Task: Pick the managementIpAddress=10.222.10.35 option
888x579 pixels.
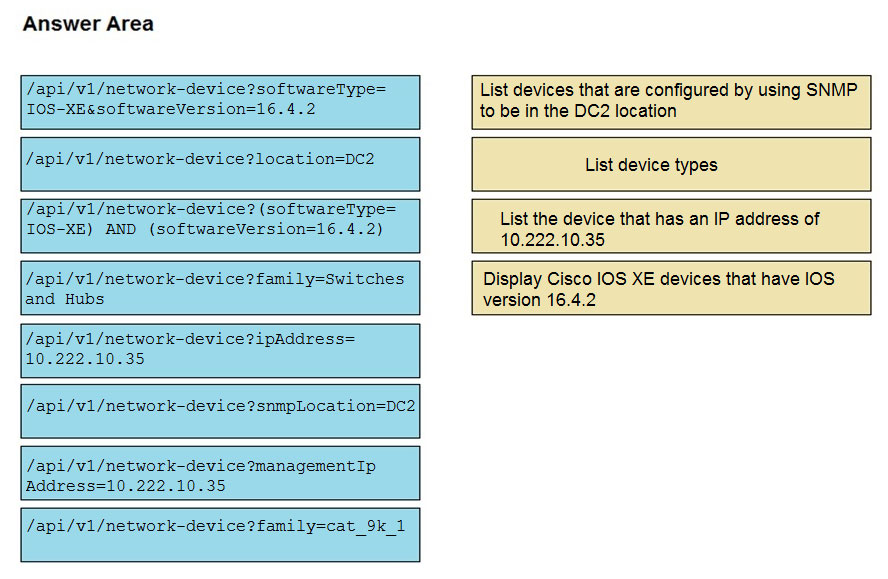Action: pos(220,473)
